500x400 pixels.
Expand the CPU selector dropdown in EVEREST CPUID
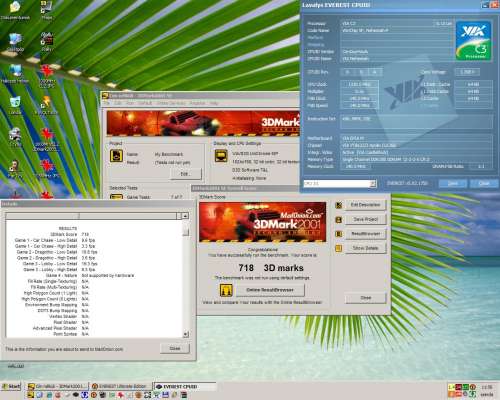(373, 184)
